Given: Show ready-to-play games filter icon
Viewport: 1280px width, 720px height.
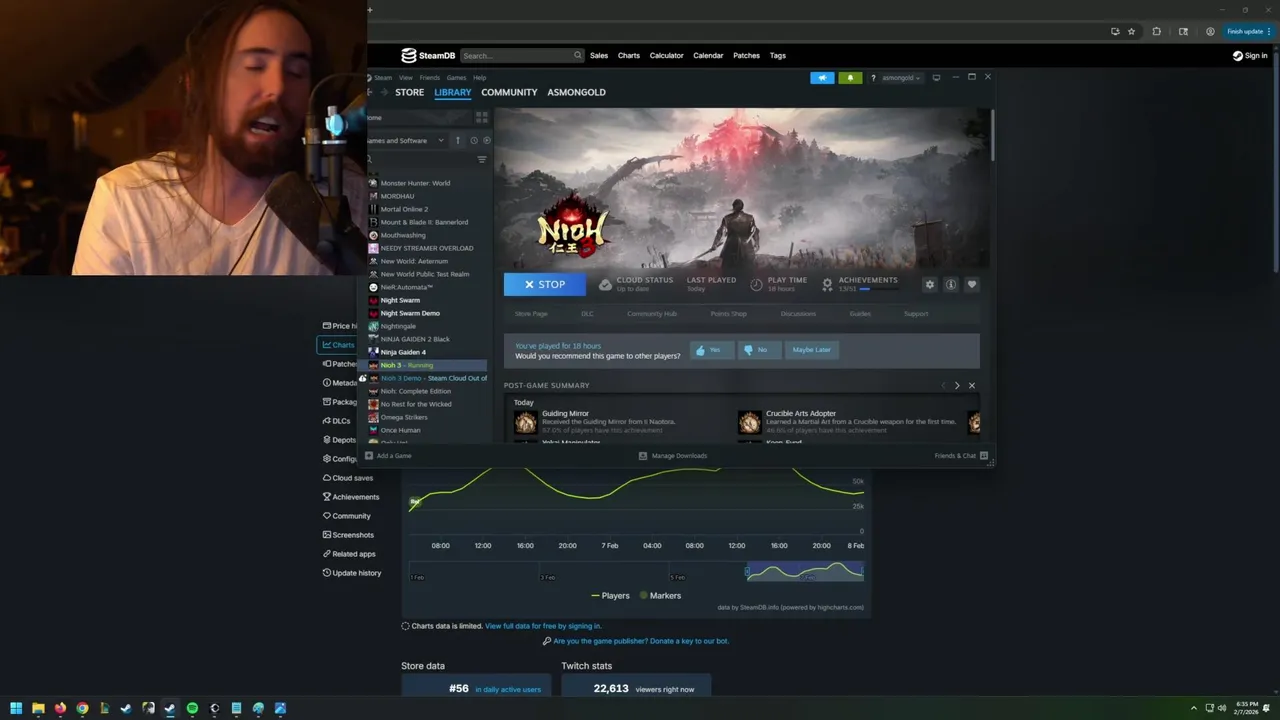Looking at the screenshot, I should (487, 141).
